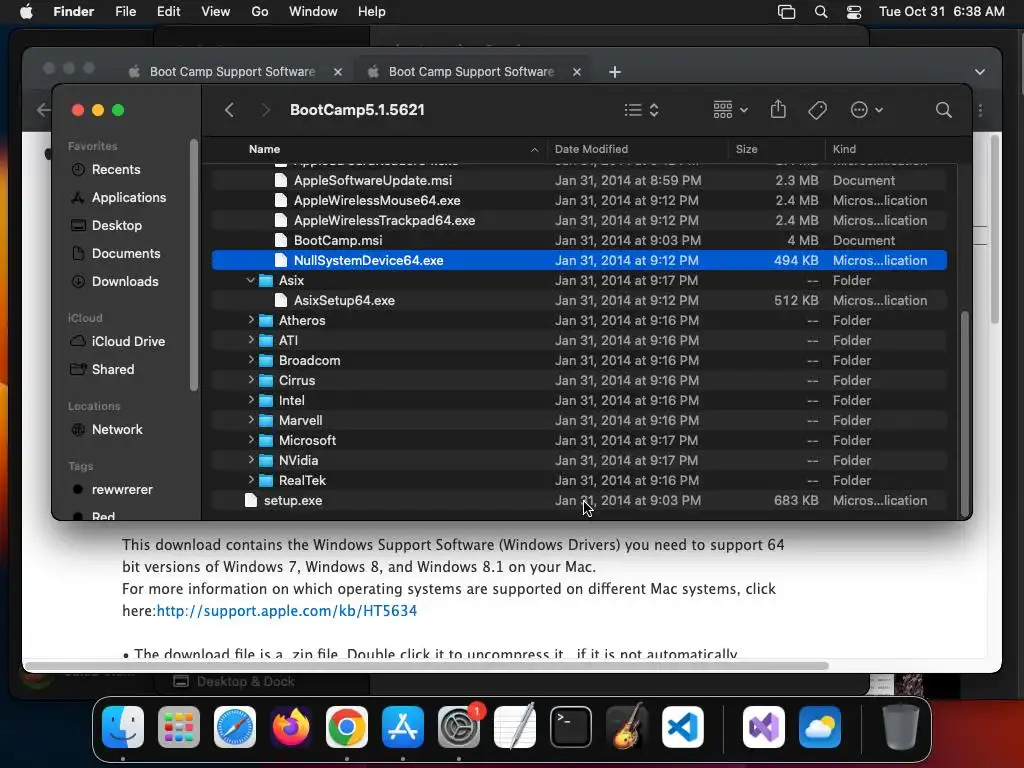The height and width of the screenshot is (768, 1024).
Task: Open the Group By options dropdown
Action: (x=730, y=110)
